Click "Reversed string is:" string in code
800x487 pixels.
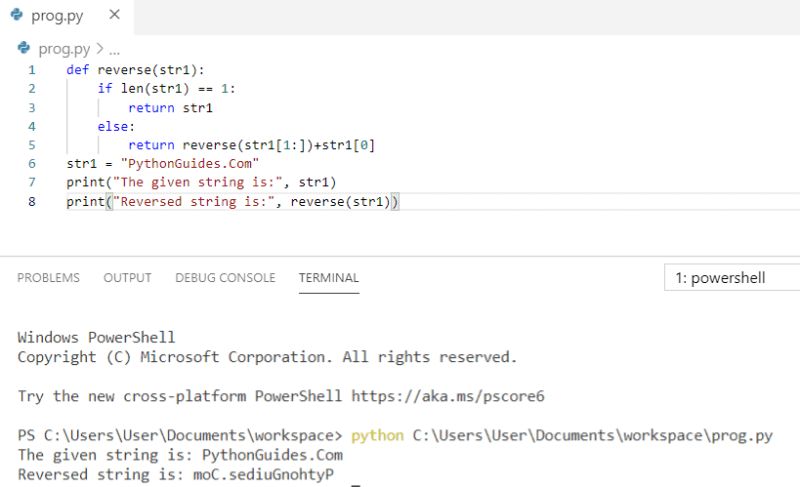[193, 201]
